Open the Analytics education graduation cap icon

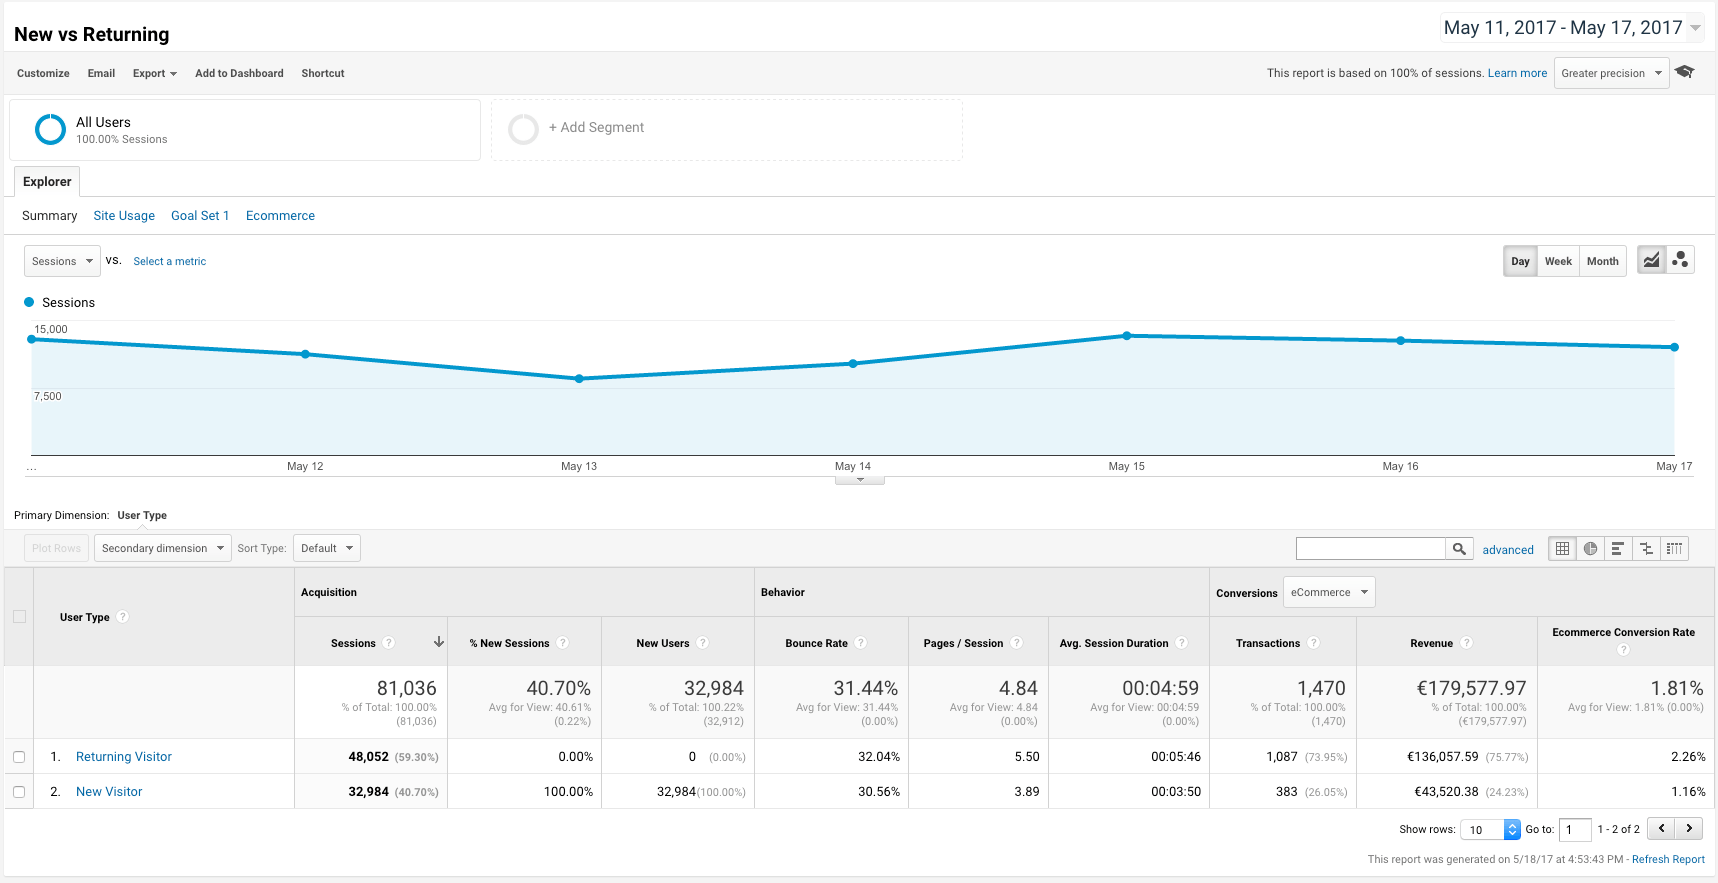tap(1685, 72)
